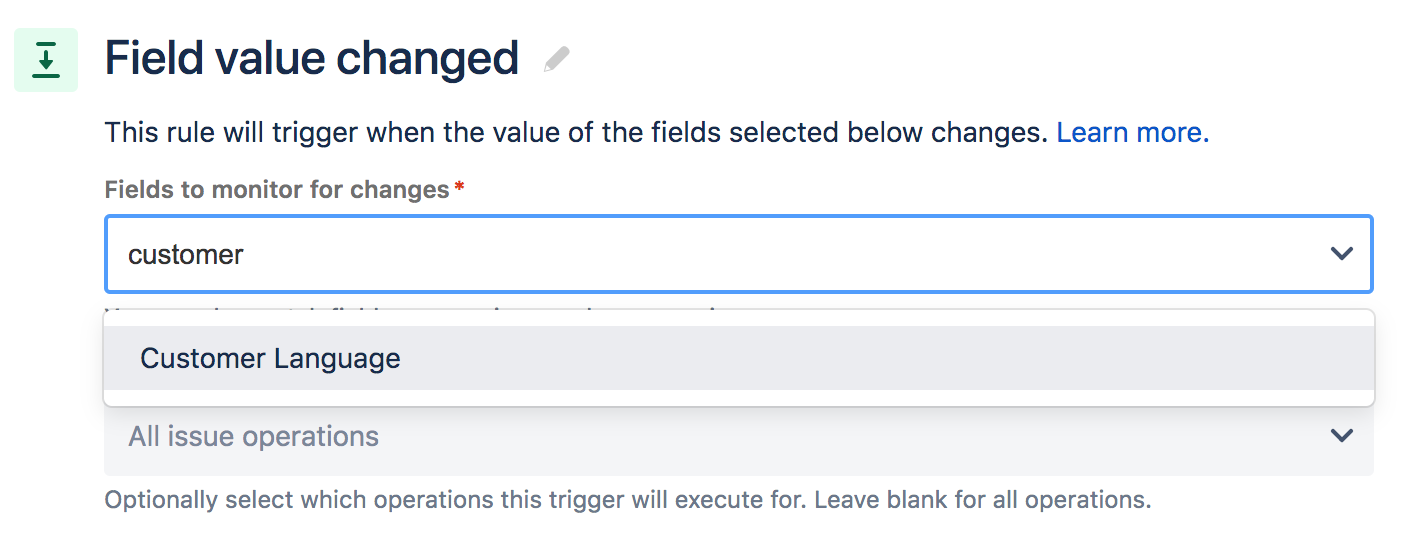Click the All issue operations placeholder text

[254, 437]
